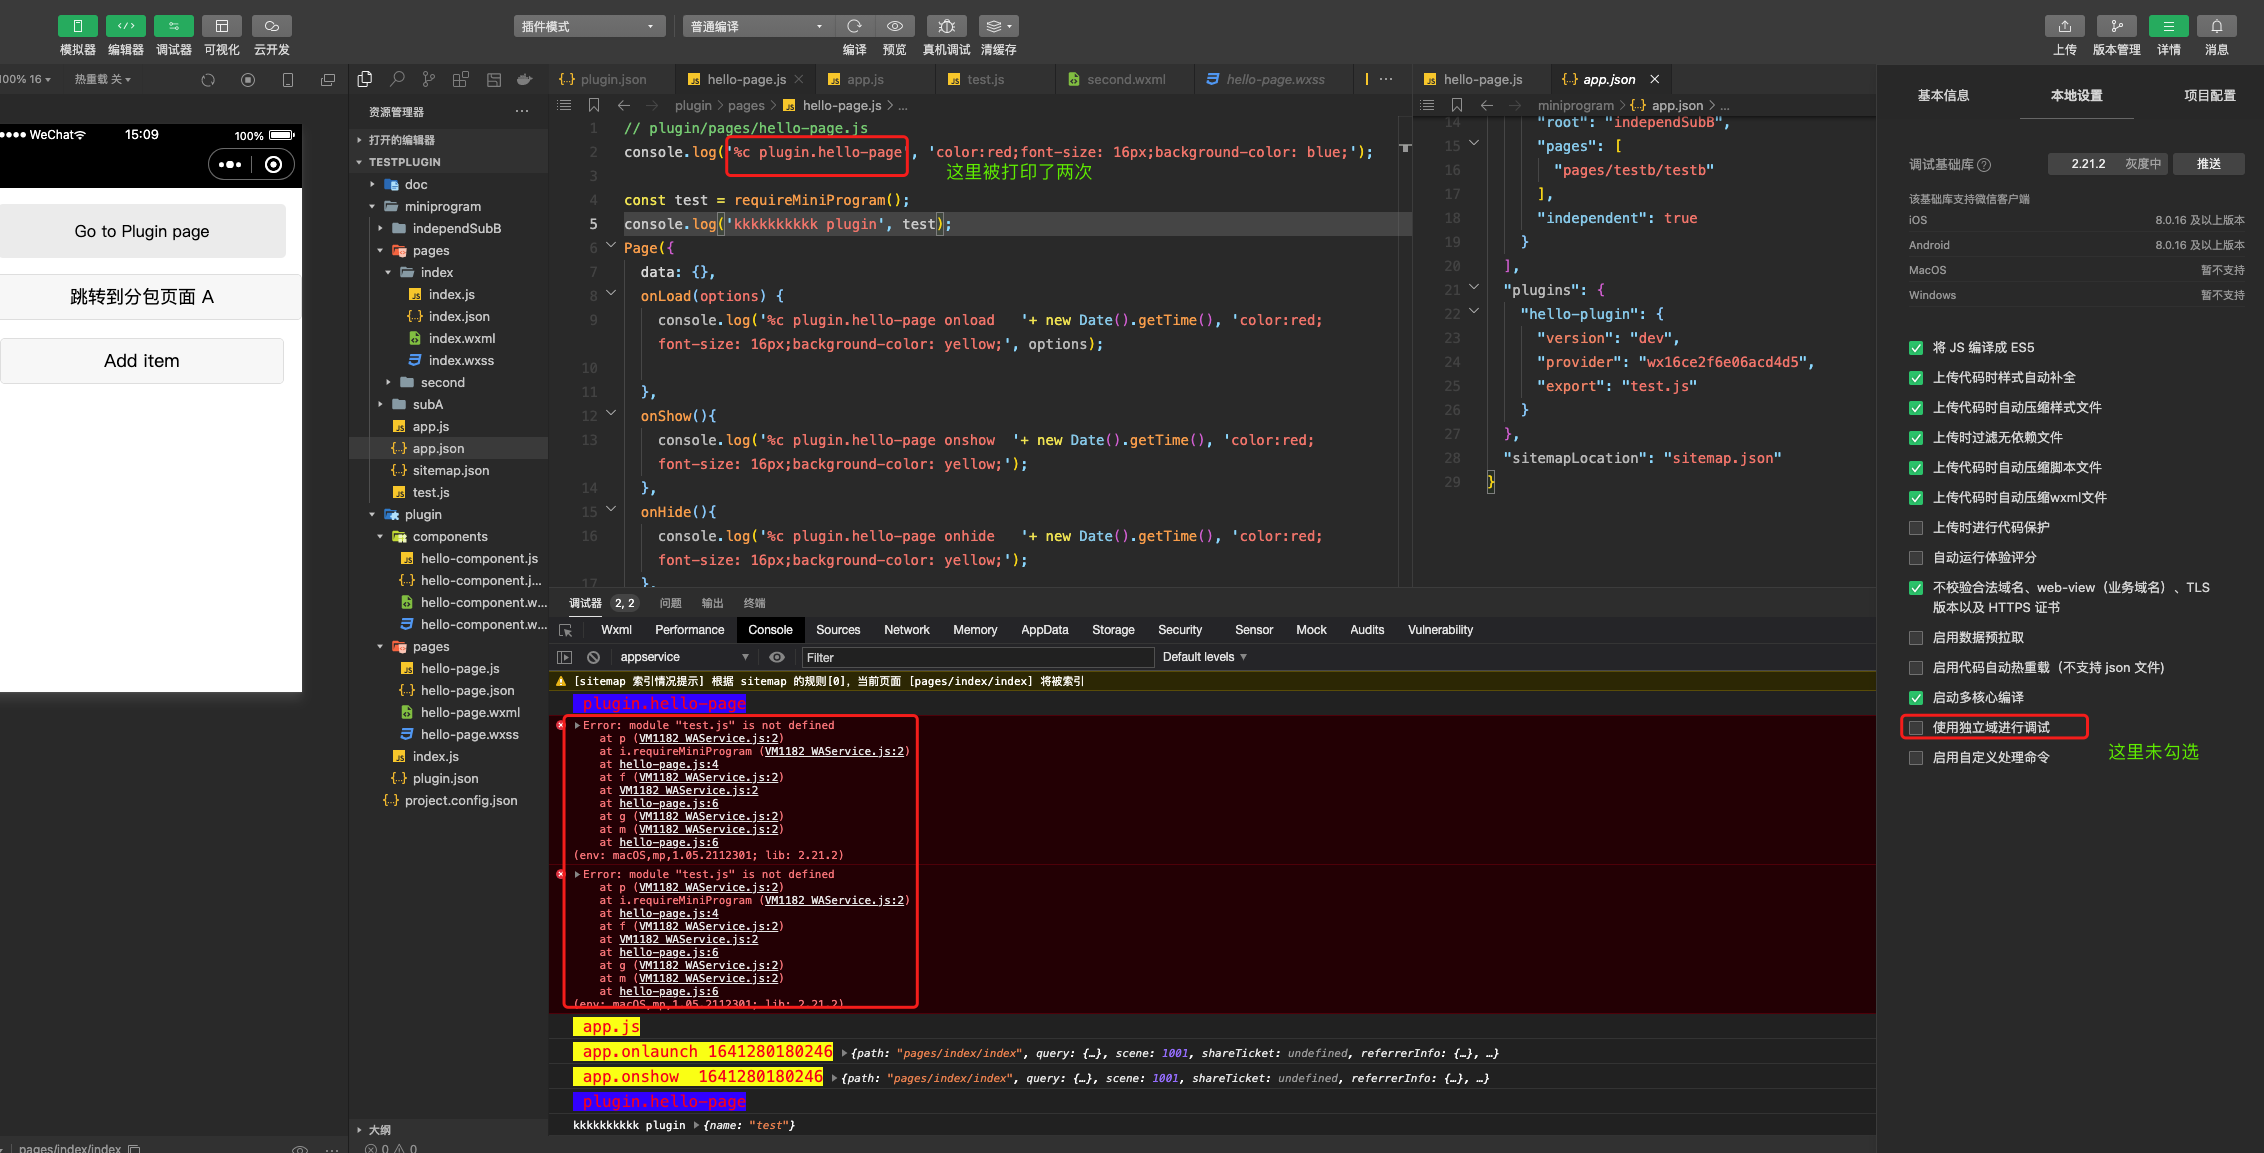Click the Go to Plugin page button
Screen dimensions: 2264x1153
tap(142, 231)
